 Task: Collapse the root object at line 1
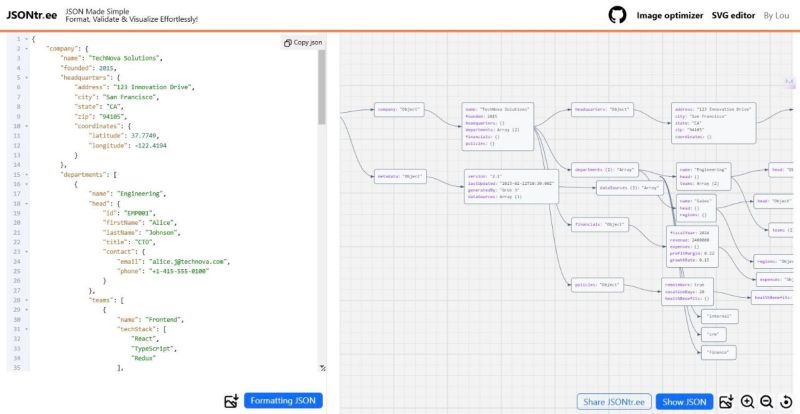point(27,39)
